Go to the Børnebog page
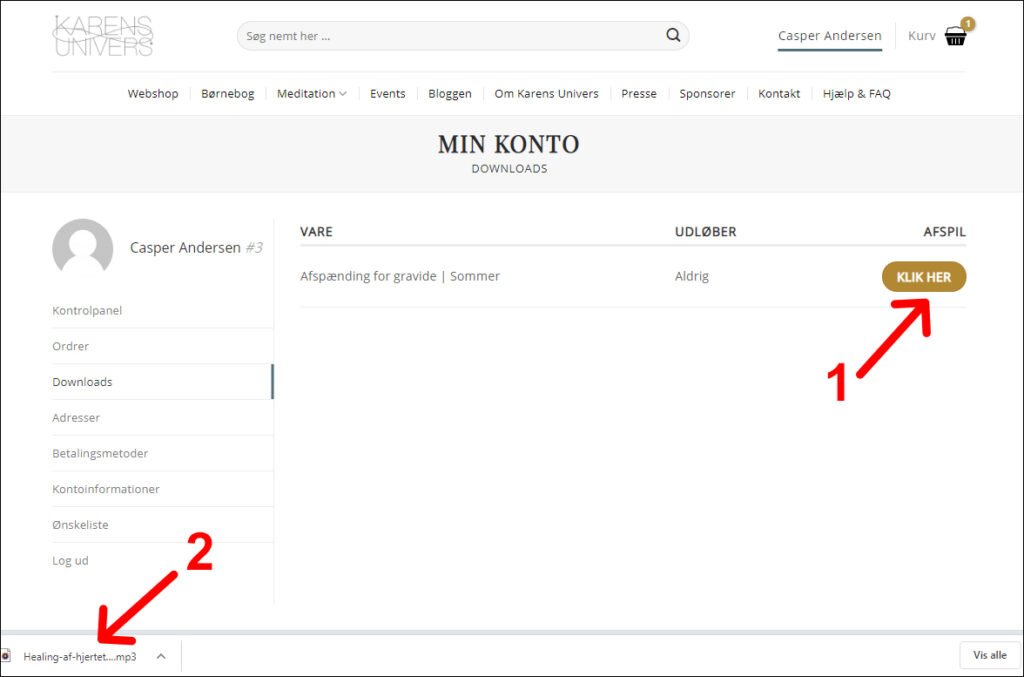This screenshot has height=677, width=1024. point(228,94)
